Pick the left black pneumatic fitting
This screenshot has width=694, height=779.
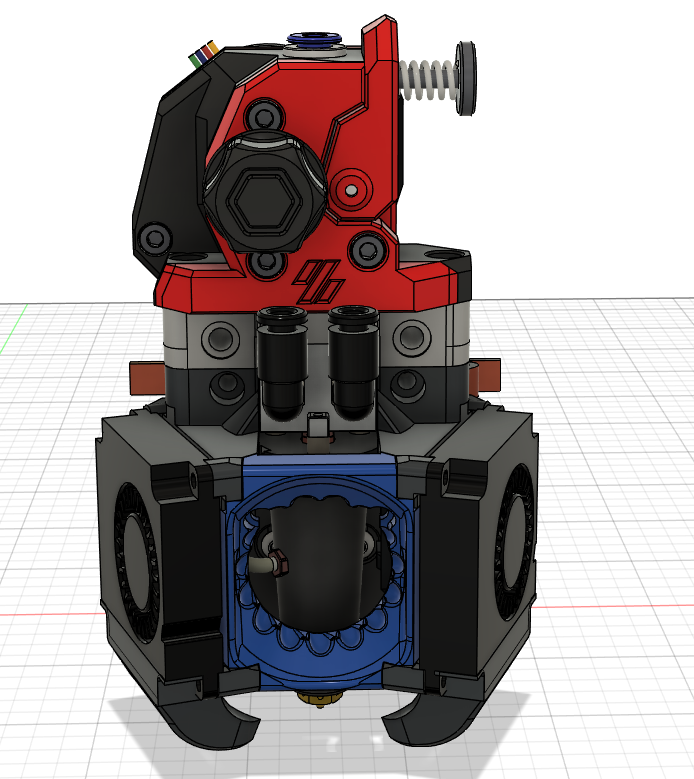(282, 364)
